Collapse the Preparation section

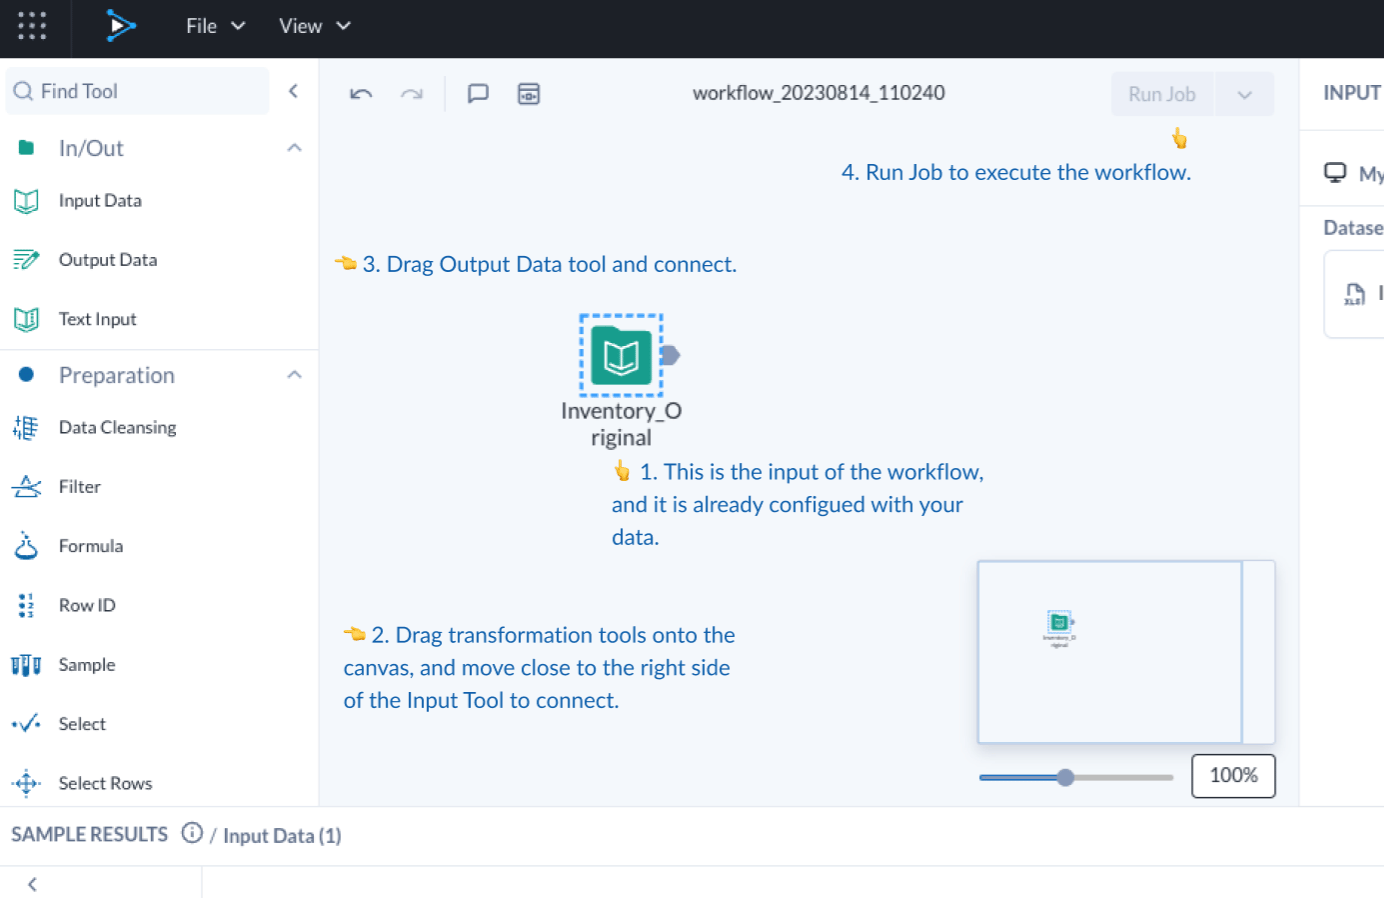[x=294, y=375]
